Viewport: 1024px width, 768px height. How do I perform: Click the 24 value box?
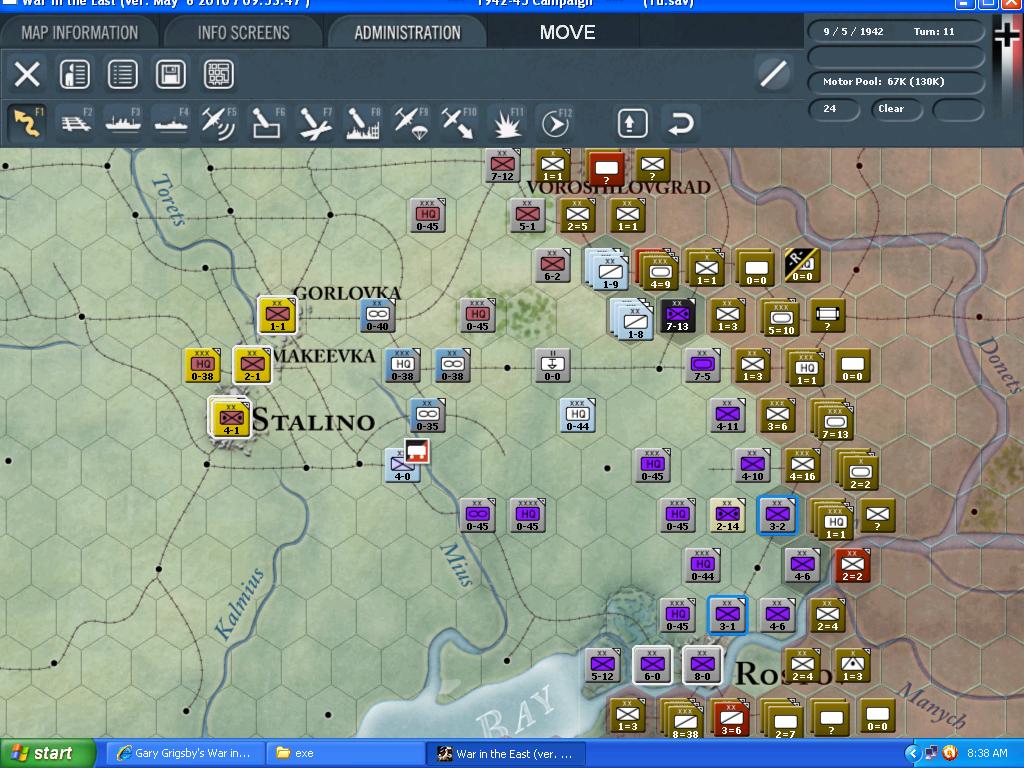pos(833,108)
